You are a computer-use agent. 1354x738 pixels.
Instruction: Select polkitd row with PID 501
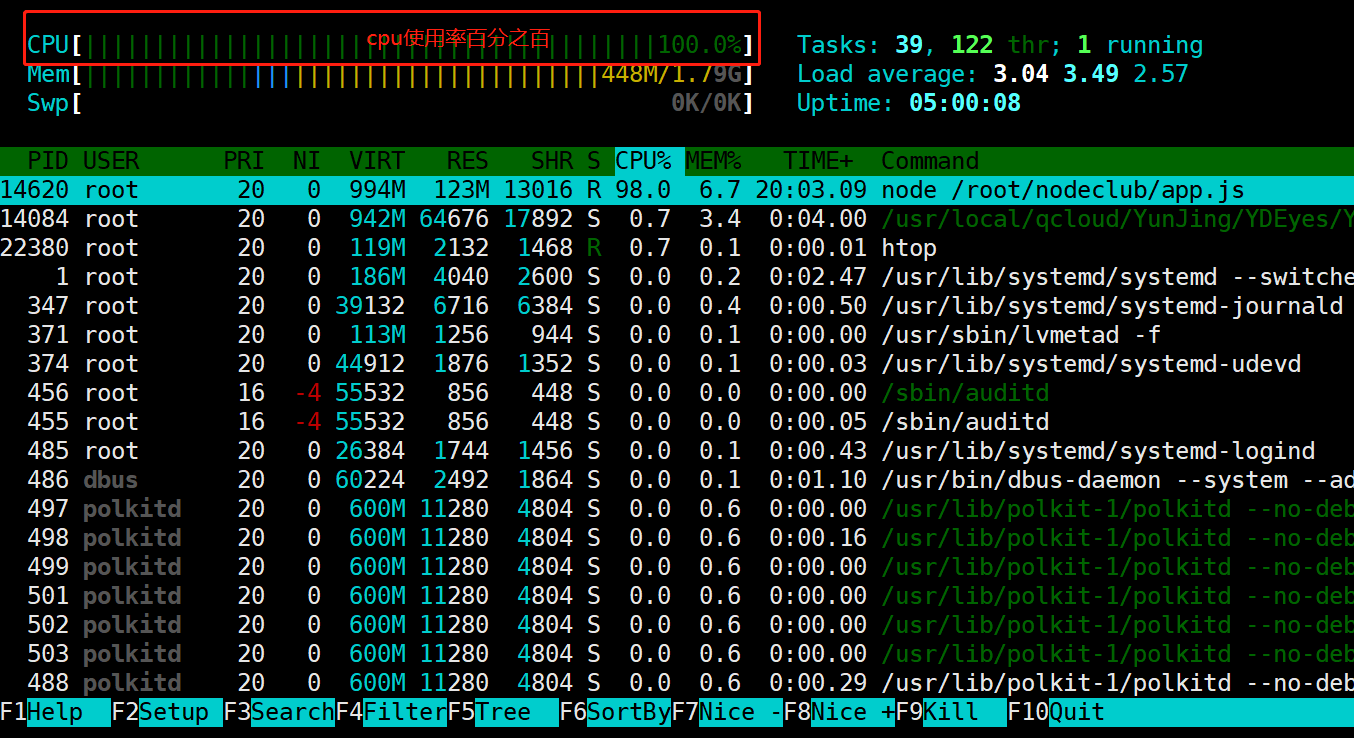click(677, 596)
